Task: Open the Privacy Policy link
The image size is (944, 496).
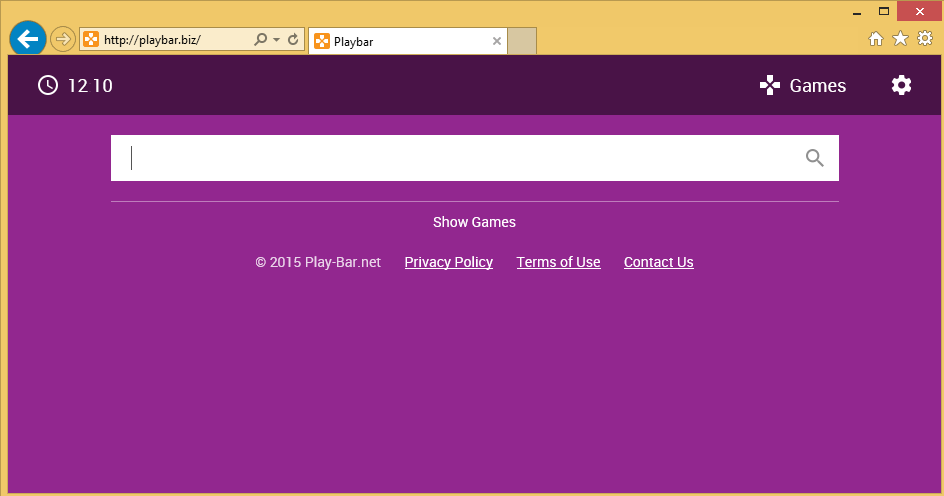Action: coord(449,262)
